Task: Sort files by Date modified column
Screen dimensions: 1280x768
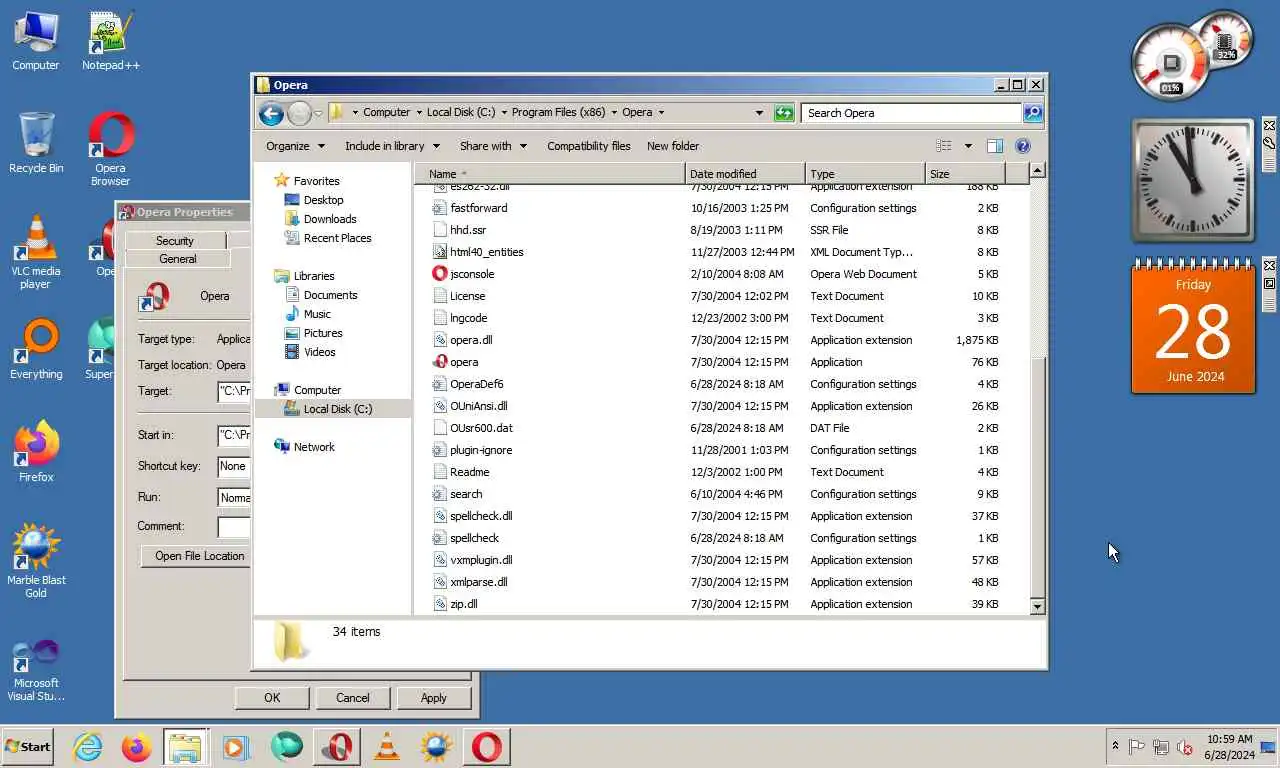Action: (745, 174)
